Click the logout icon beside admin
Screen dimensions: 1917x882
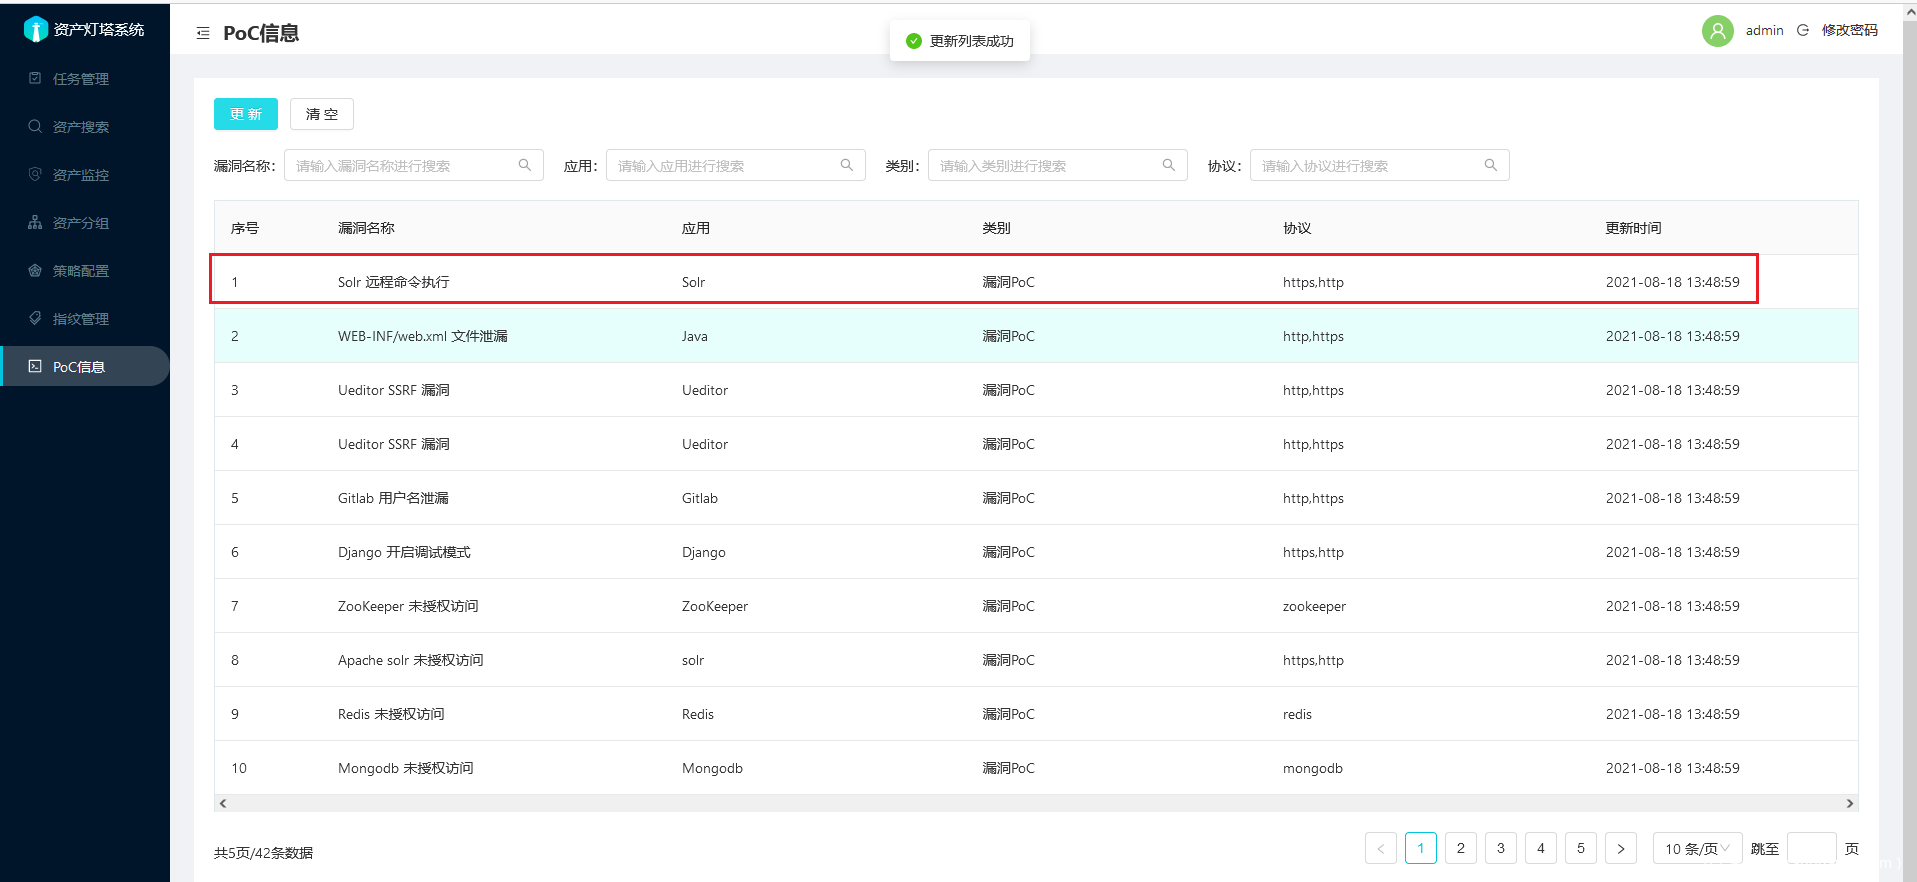[1803, 30]
